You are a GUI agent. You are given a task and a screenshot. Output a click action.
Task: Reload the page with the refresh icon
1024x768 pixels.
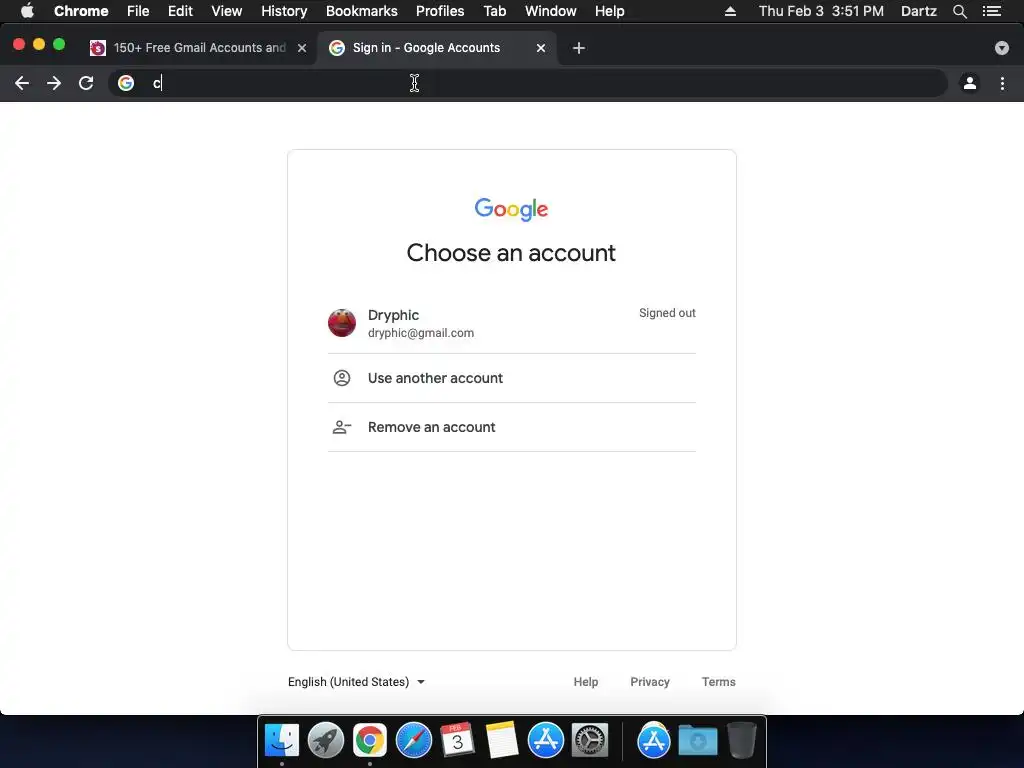86,83
